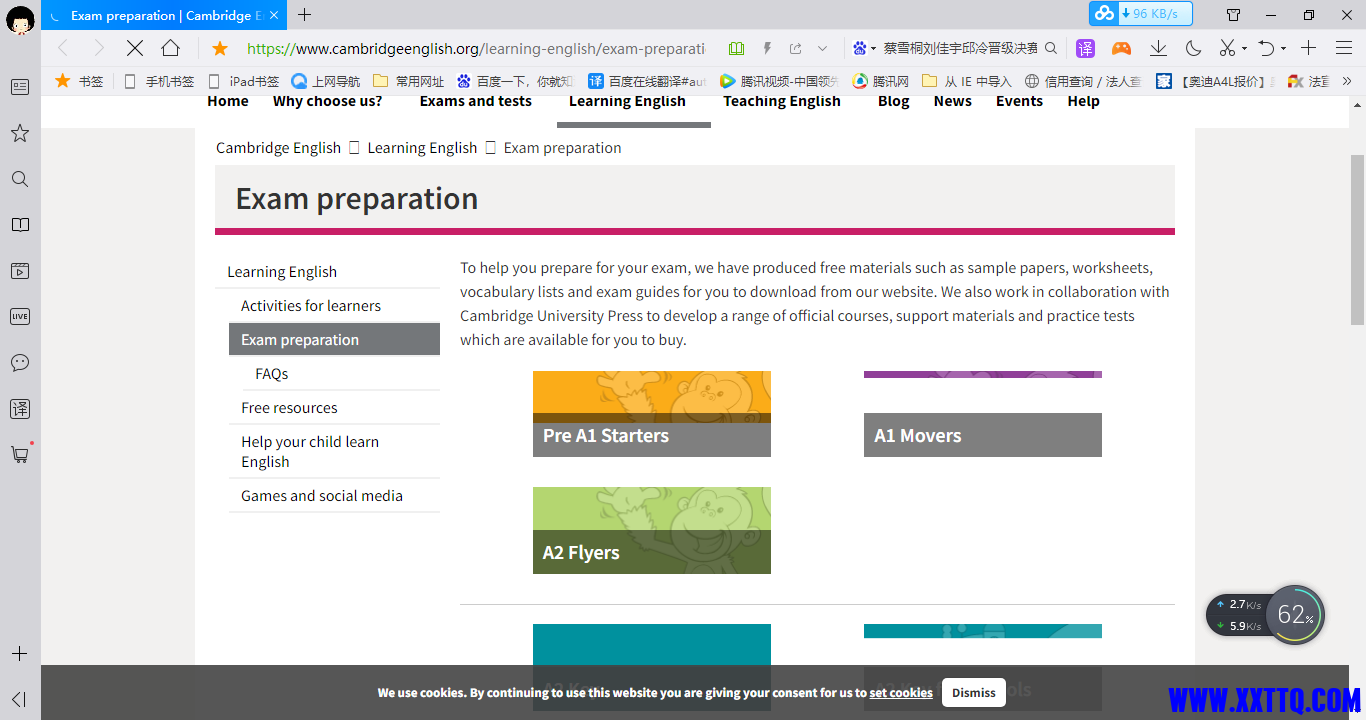This screenshot has width=1366, height=720.
Task: Expand the screenshot tool dropdown arrow
Action: coord(1244,48)
